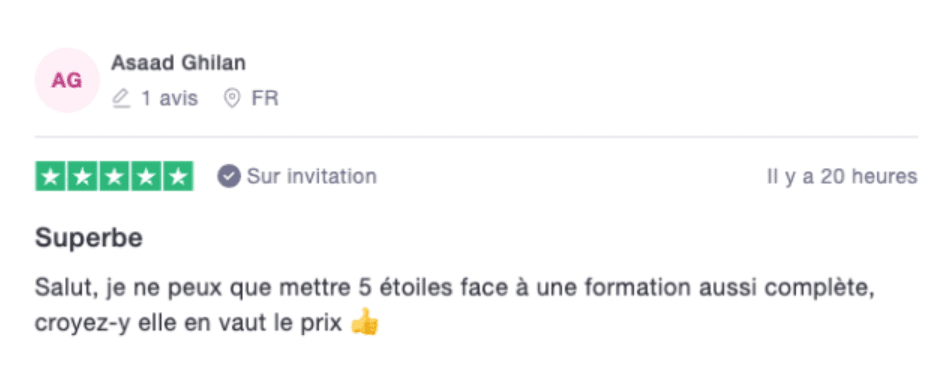Click the "5 étoiles" phrase in review text

pos(406,289)
